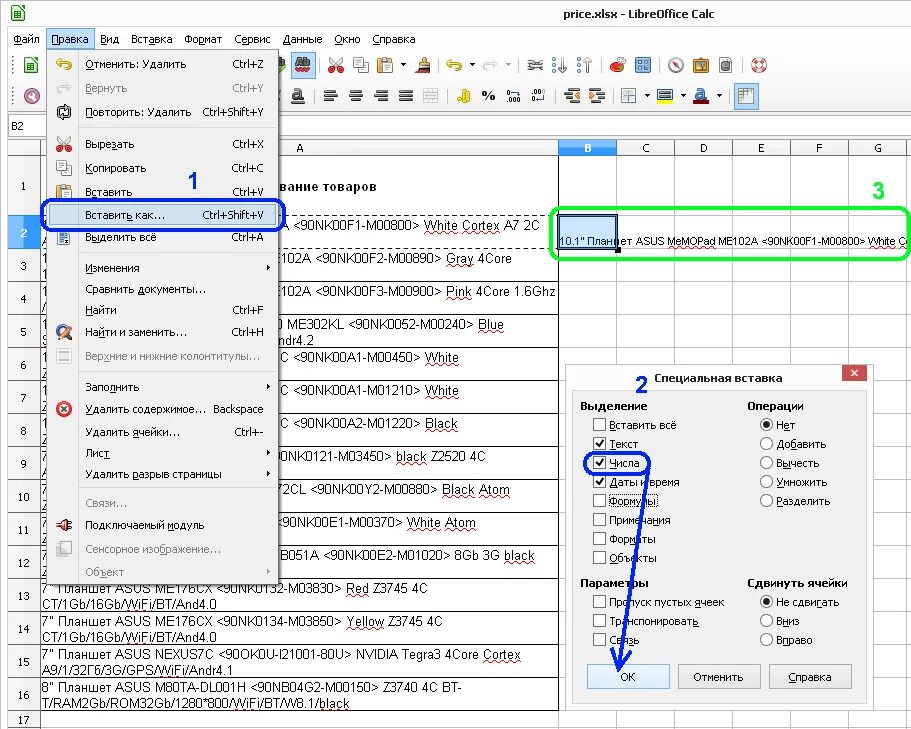Click OK in Специальная вставка dialog
The image size is (911, 729).
[628, 677]
